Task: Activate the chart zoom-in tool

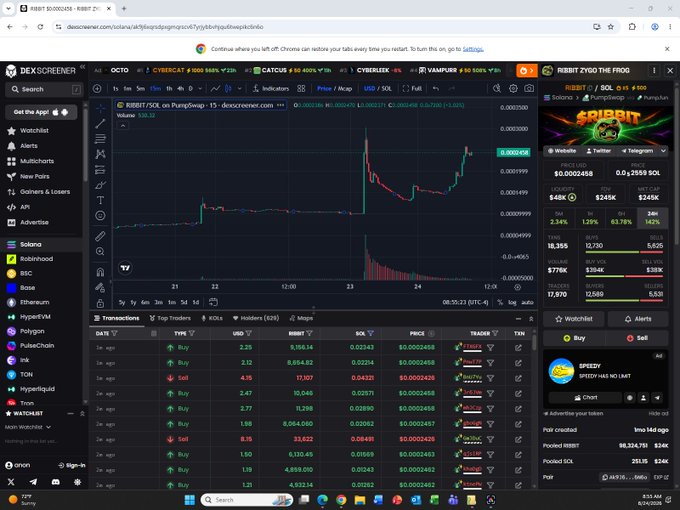Action: coord(100,252)
